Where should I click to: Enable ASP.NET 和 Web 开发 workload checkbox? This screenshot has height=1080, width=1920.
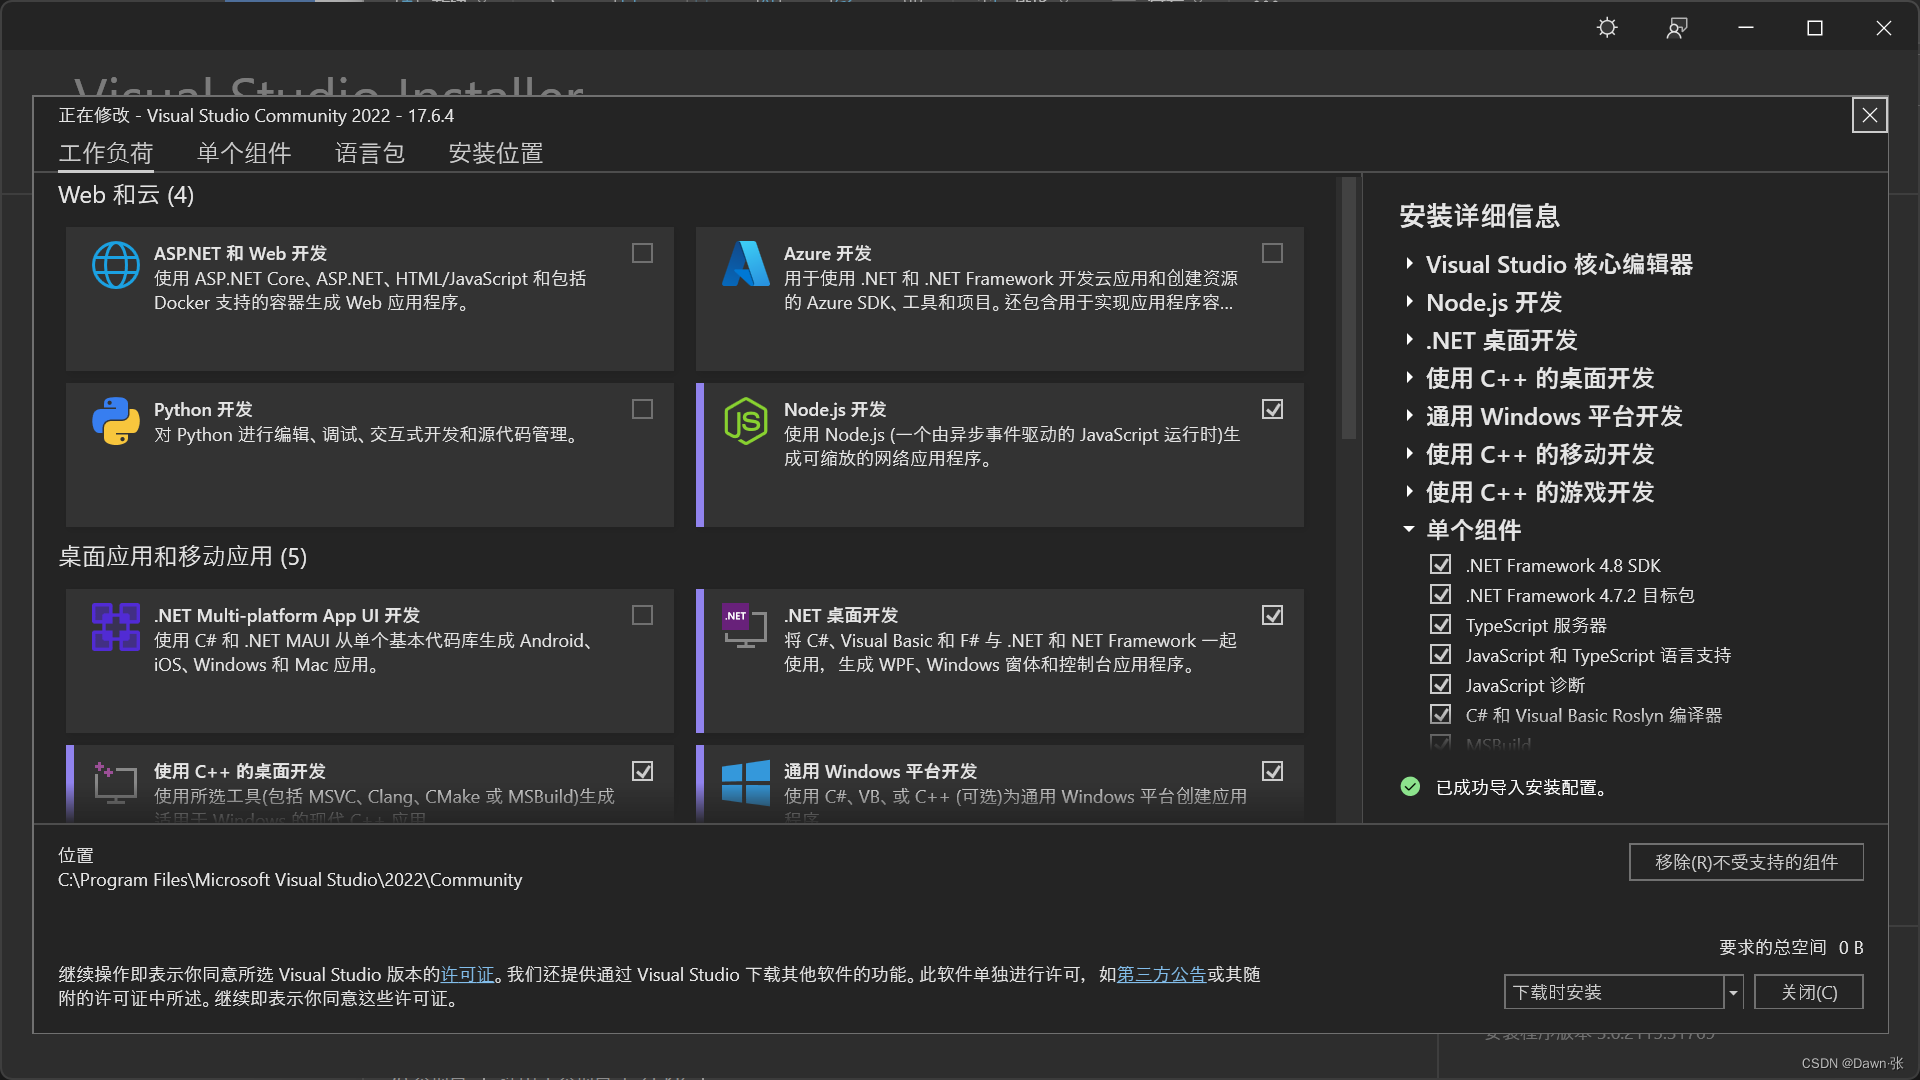642,253
